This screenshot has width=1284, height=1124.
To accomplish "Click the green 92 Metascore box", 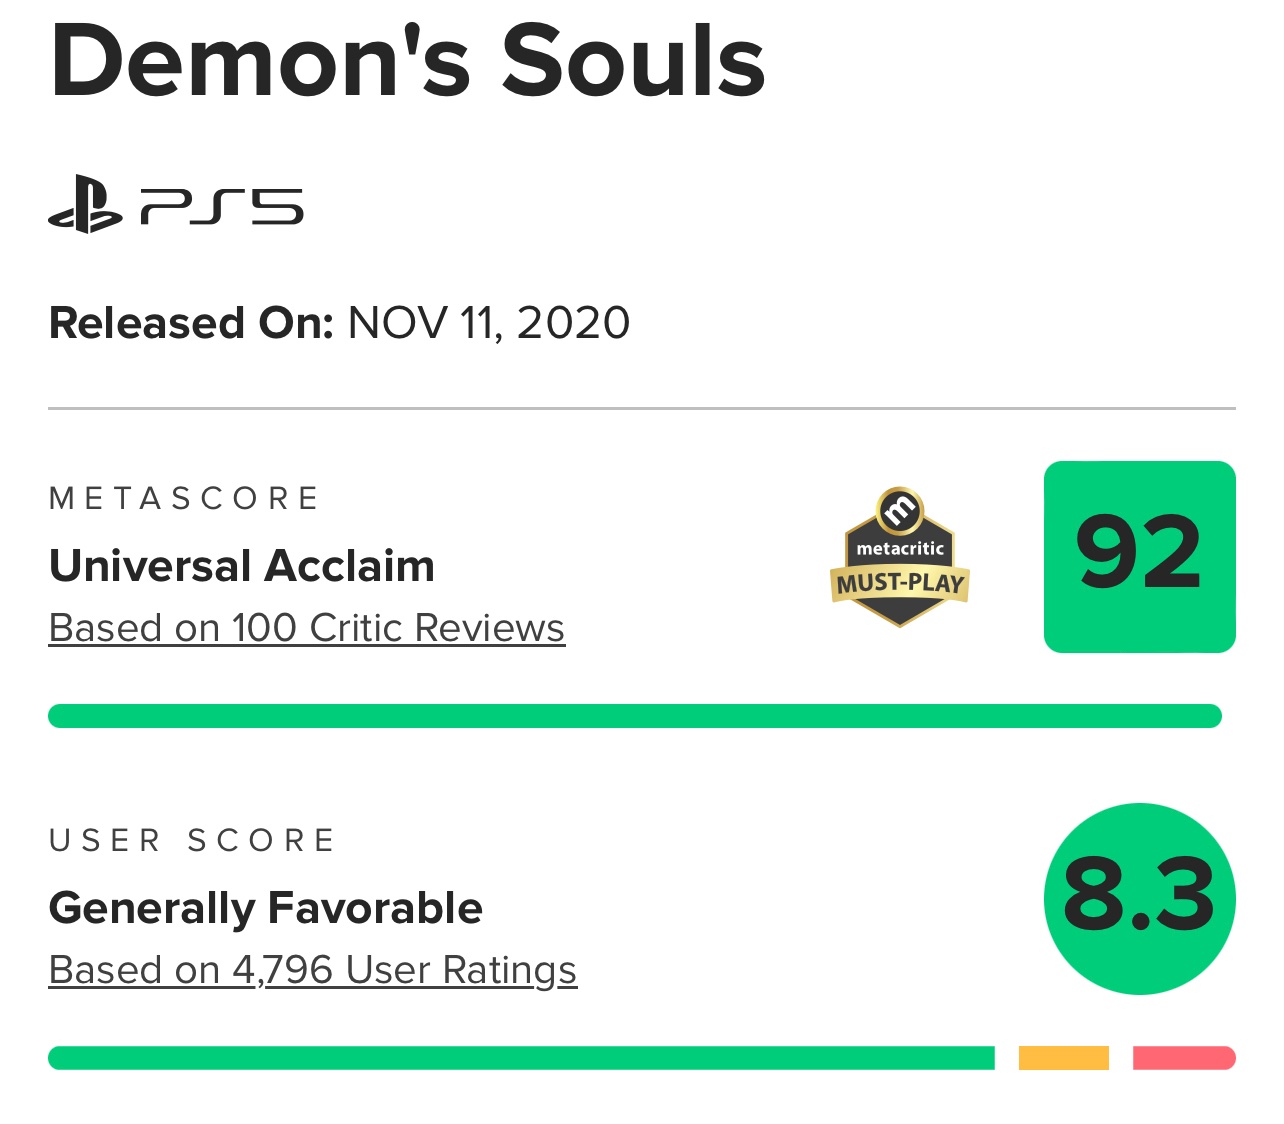I will 1139,556.
